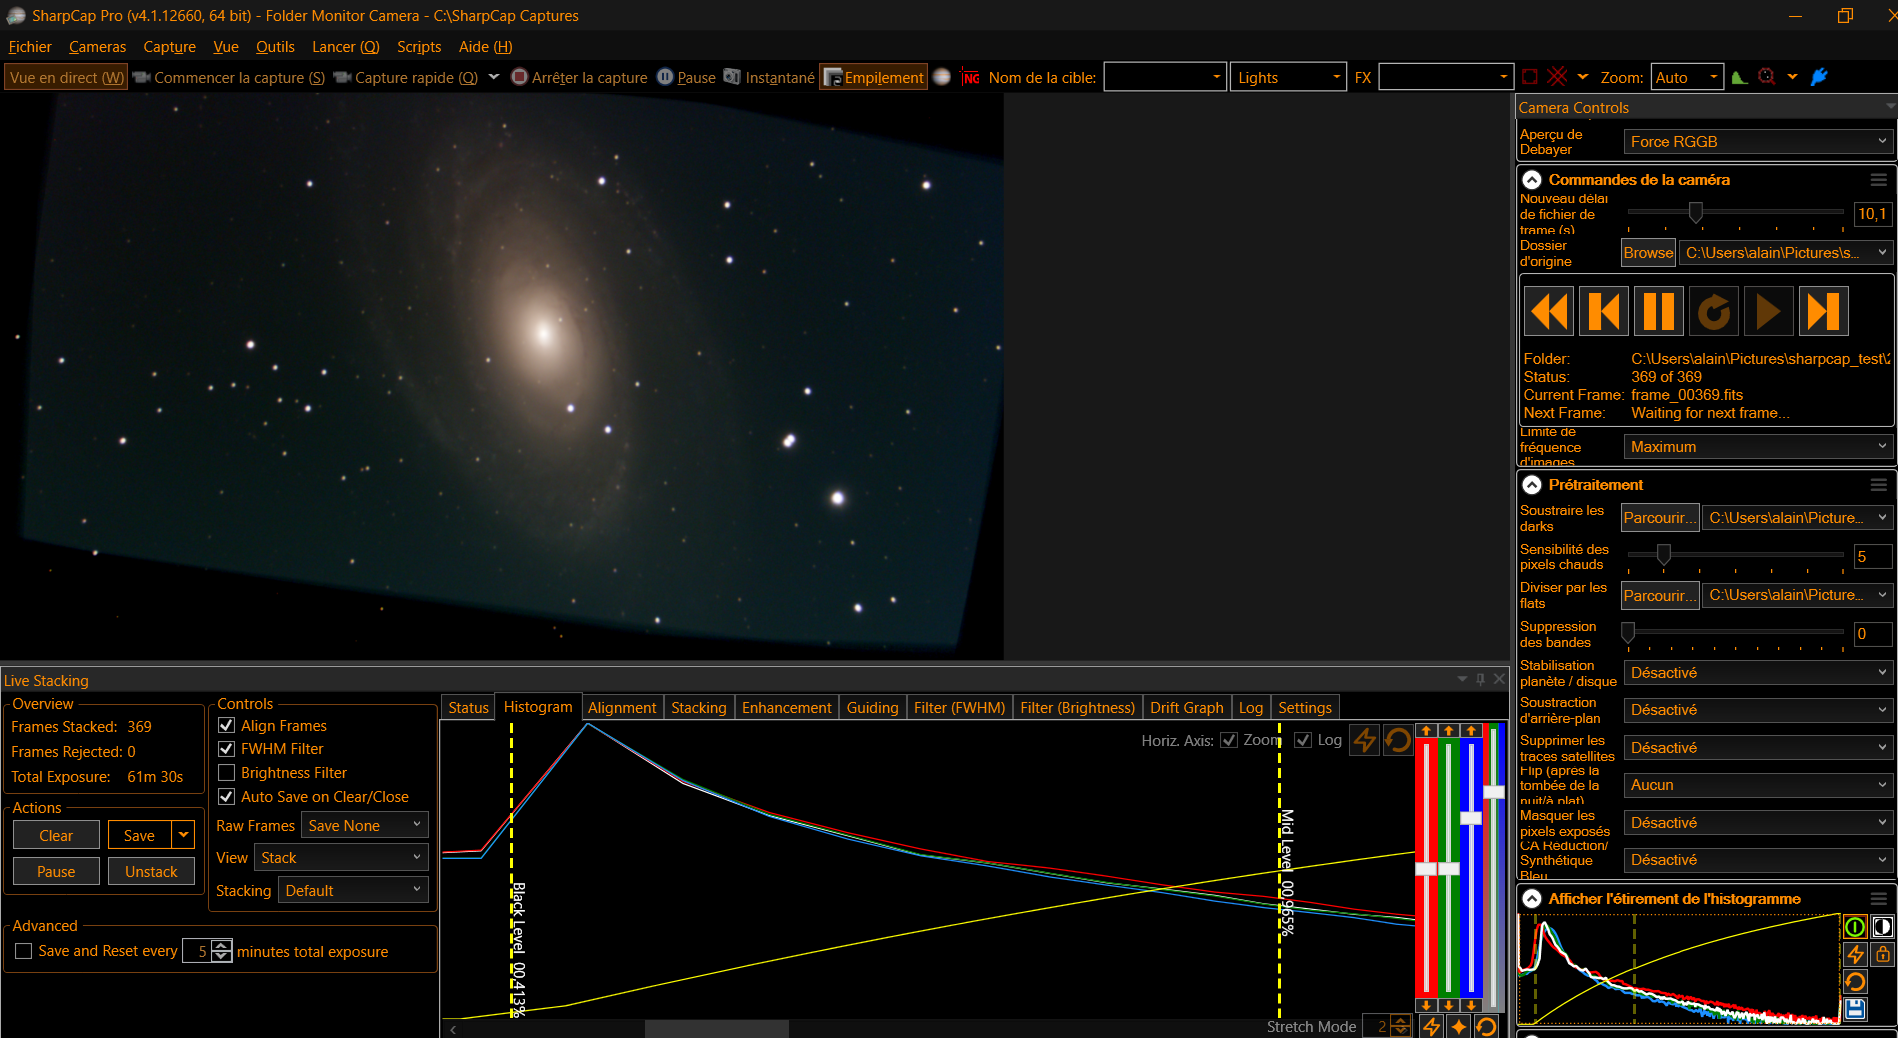Uncheck Align Frames

click(x=226, y=725)
